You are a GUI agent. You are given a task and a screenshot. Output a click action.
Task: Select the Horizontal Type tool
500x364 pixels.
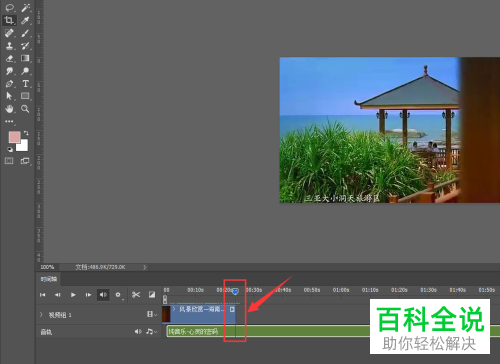(25, 83)
